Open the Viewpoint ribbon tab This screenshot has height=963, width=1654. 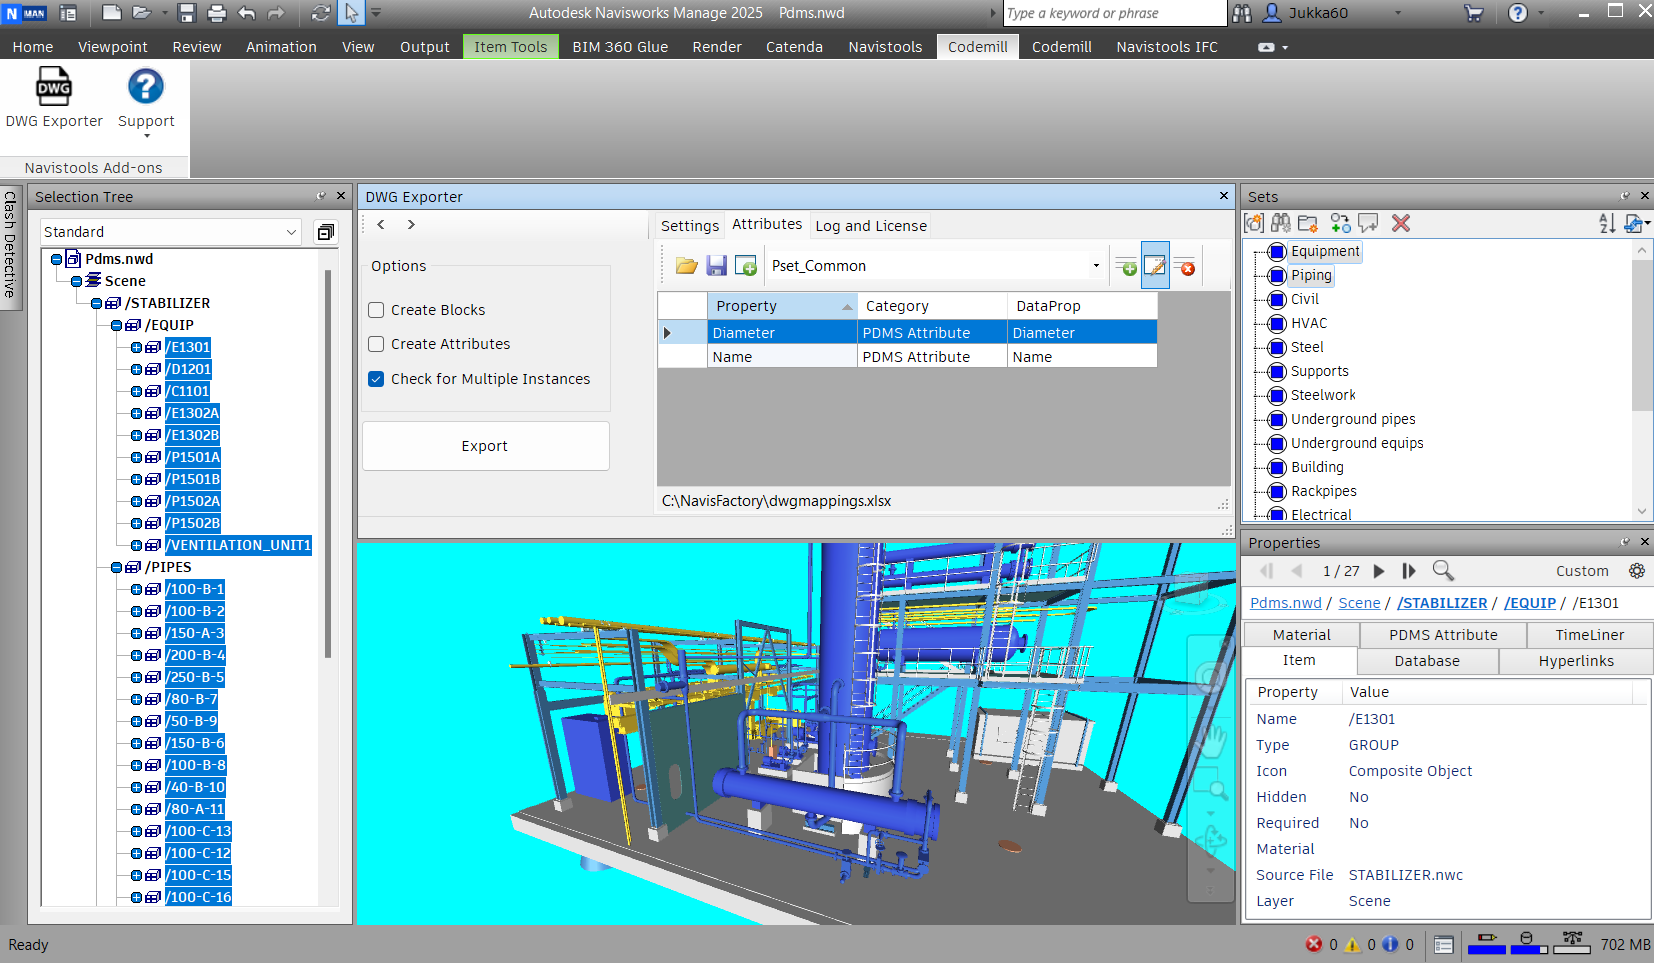pos(112,47)
